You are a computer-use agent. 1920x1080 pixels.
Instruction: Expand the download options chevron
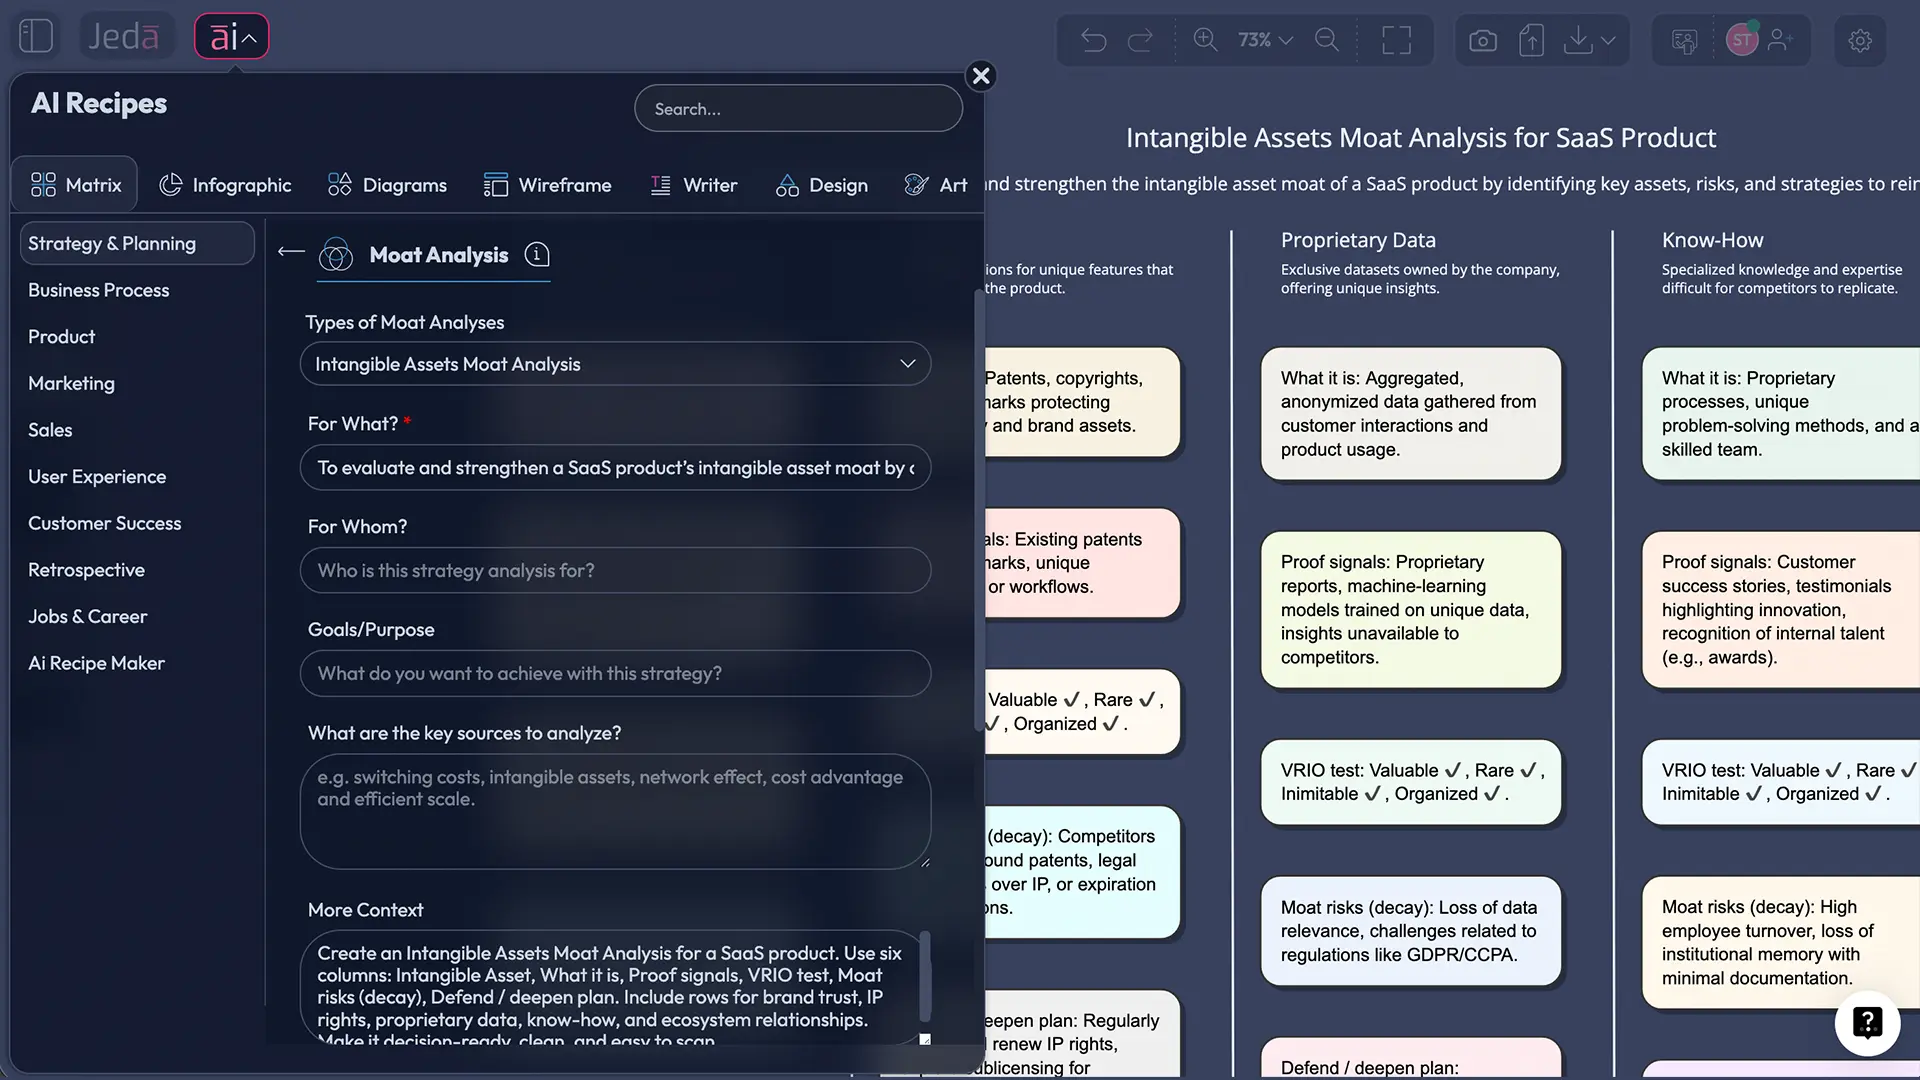pos(1607,40)
